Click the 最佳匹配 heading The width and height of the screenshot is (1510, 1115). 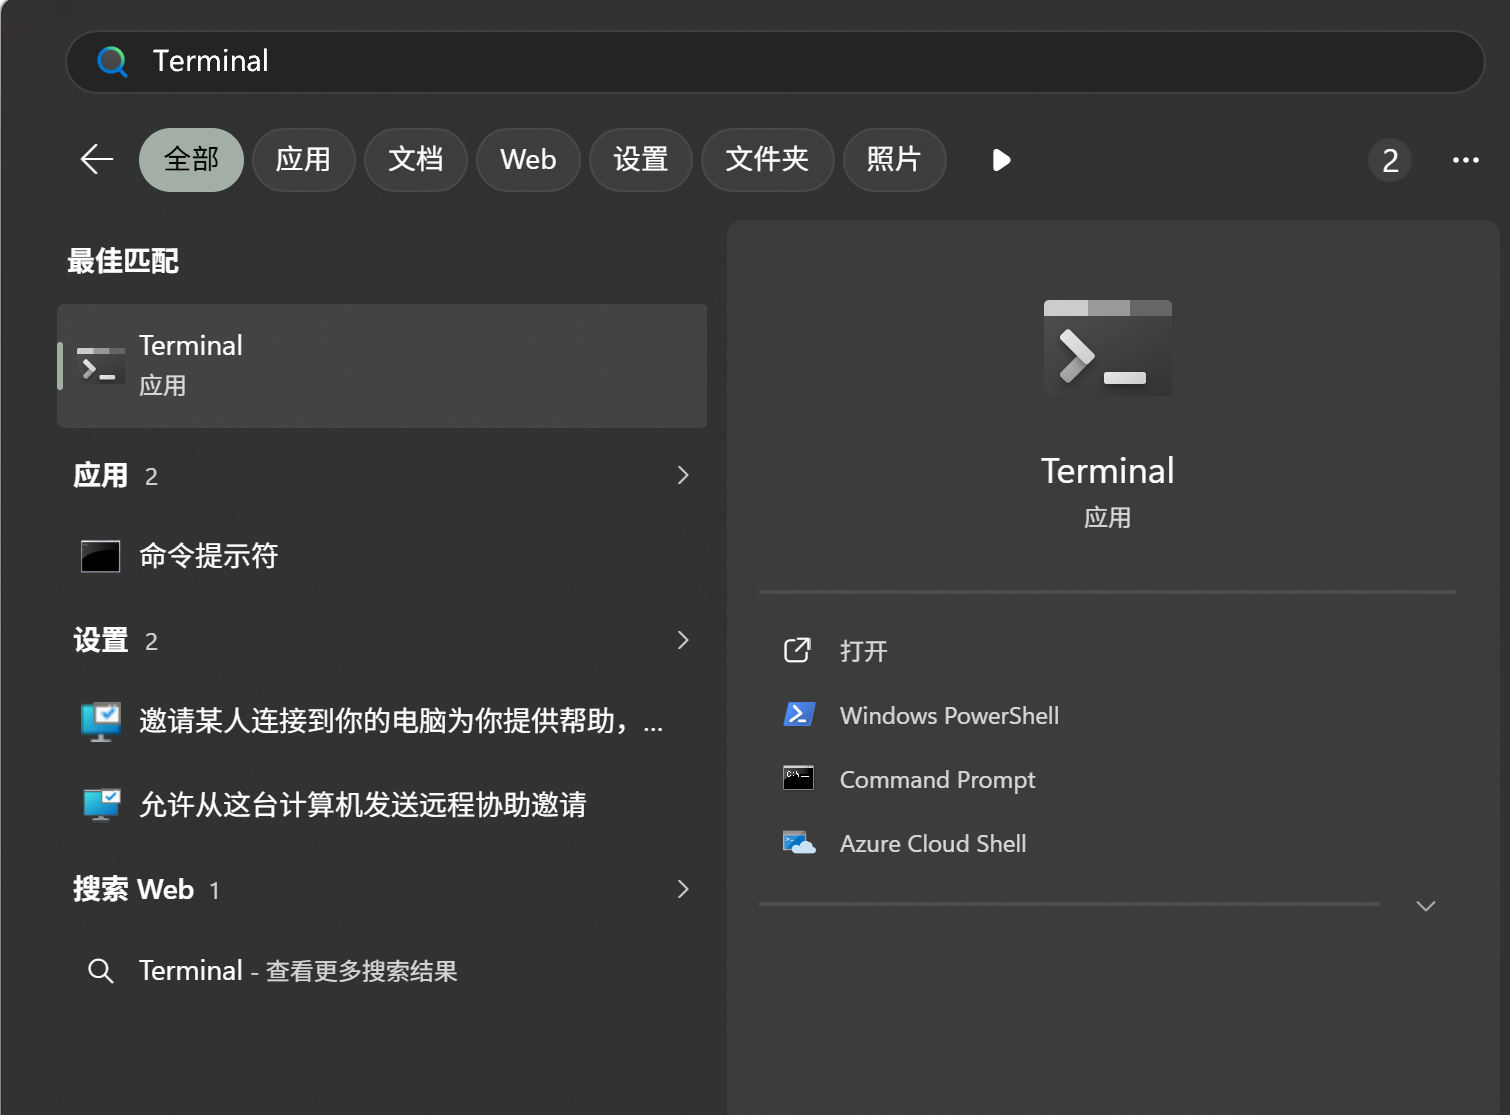click(123, 262)
